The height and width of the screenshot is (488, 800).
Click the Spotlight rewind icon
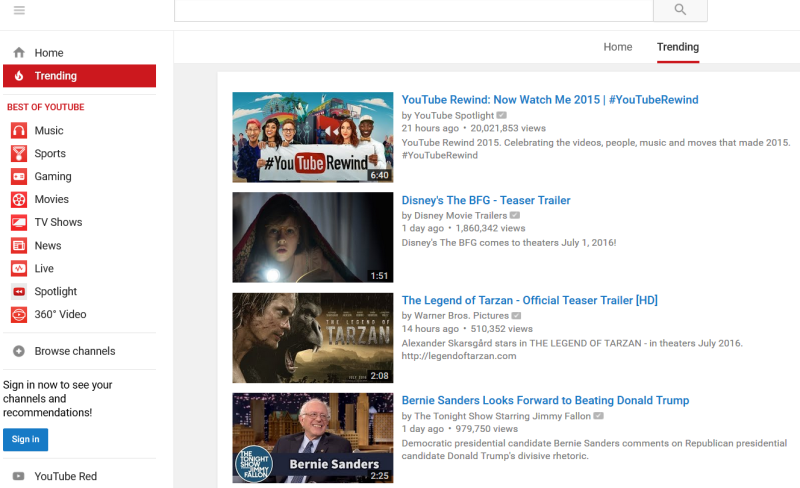click(x=19, y=291)
